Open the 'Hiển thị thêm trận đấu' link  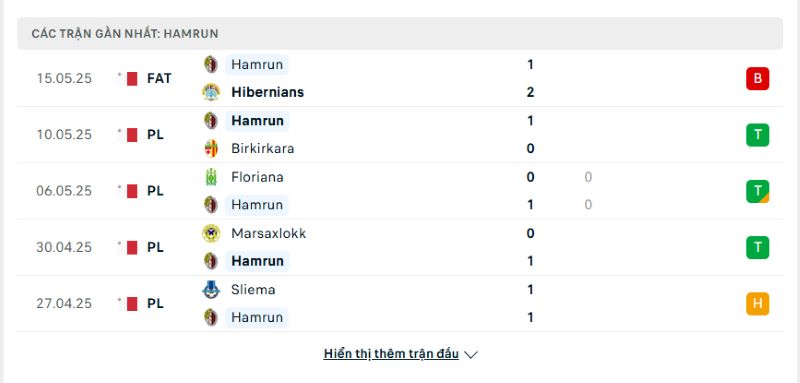(x=391, y=354)
